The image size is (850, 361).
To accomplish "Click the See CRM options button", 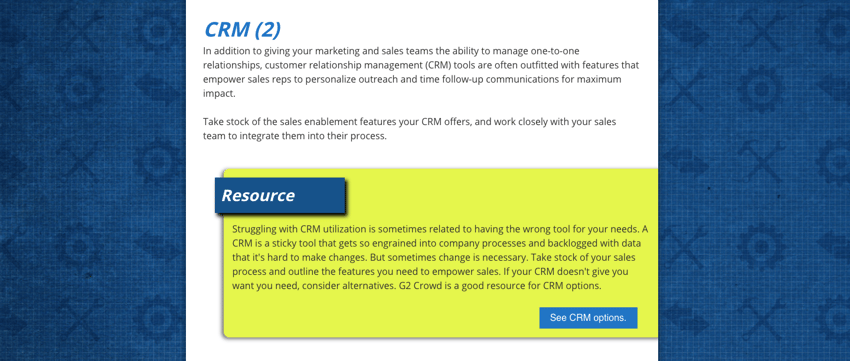I will [588, 318].
